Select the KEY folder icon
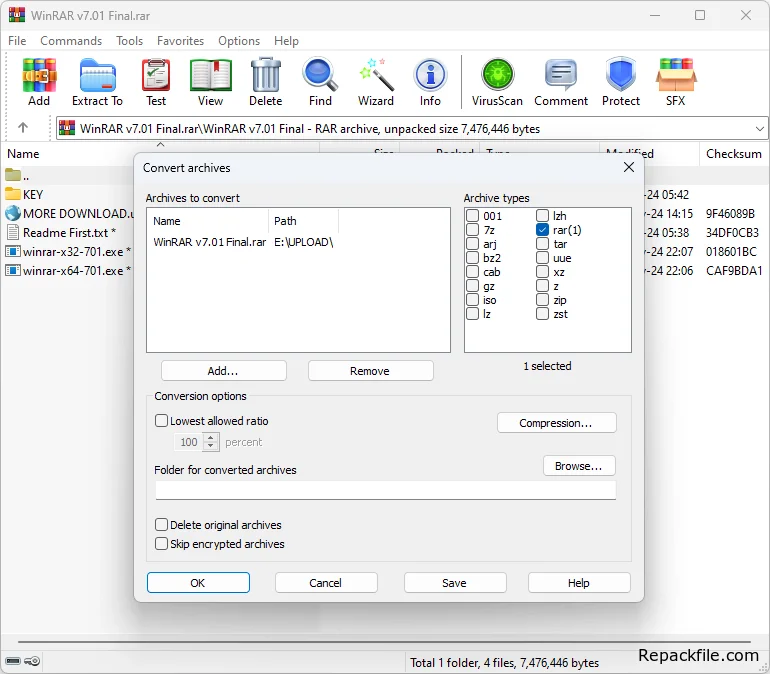This screenshot has width=770, height=674. coord(13,194)
